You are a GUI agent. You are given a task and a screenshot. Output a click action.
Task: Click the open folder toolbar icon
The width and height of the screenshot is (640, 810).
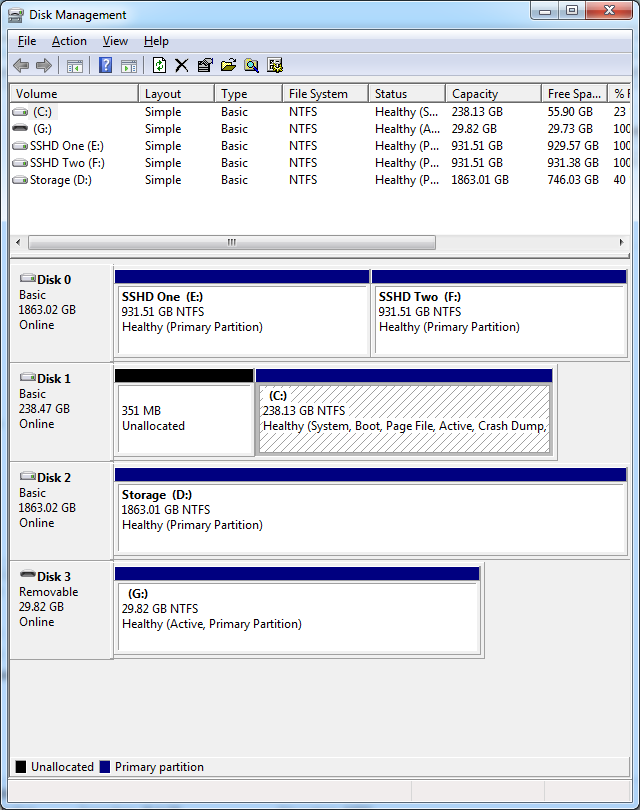[x=228, y=65]
